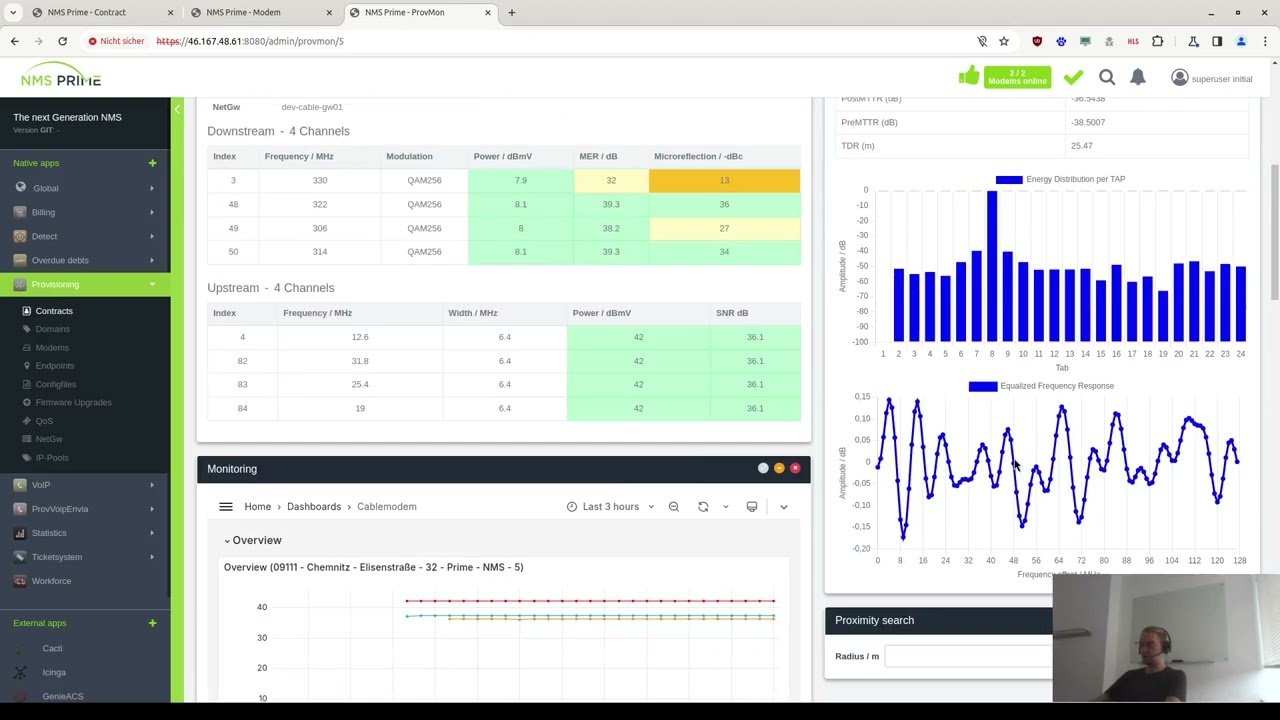Collapse the sidebar using the green arrow
This screenshot has width=1280, height=720.
coord(177,109)
